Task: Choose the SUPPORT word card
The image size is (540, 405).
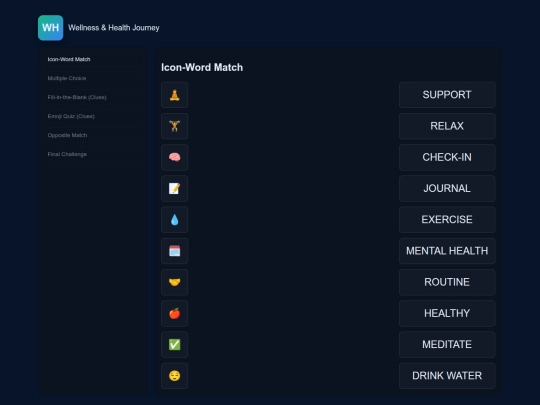Action: 447,95
